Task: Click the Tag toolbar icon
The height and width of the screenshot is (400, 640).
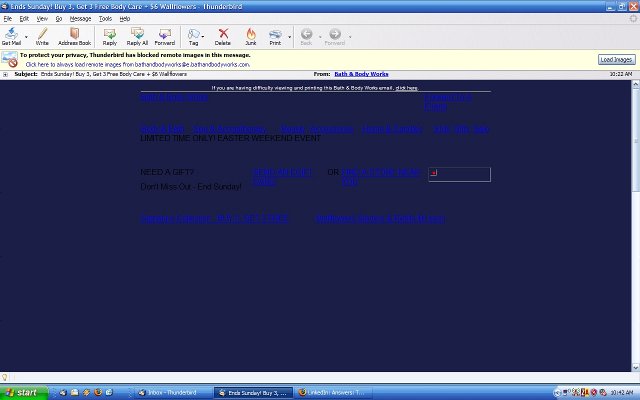Action: (x=193, y=36)
